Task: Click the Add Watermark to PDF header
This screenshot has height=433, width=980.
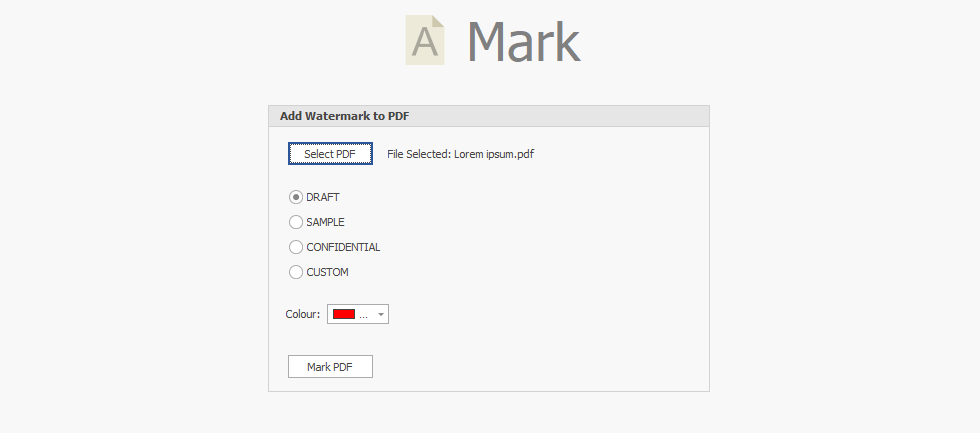Action: pyautogui.click(x=344, y=116)
